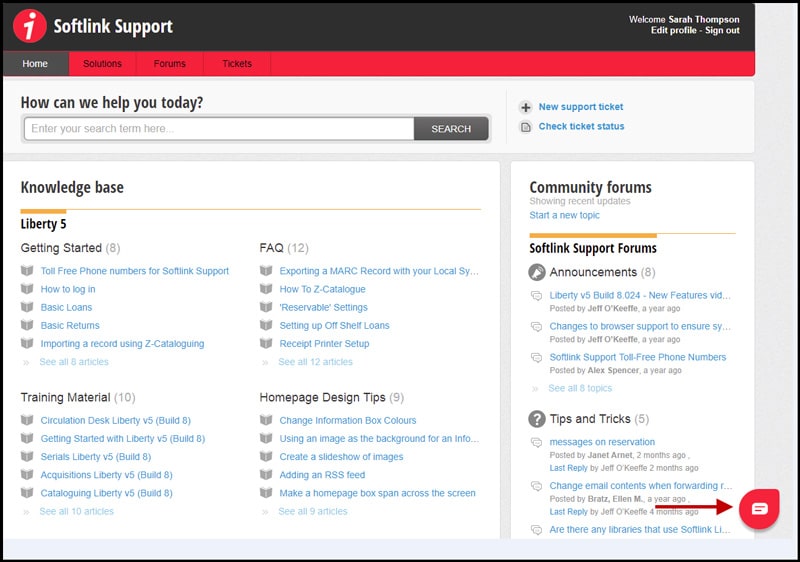Expand See all 12 articles
The image size is (800, 562).
315,362
